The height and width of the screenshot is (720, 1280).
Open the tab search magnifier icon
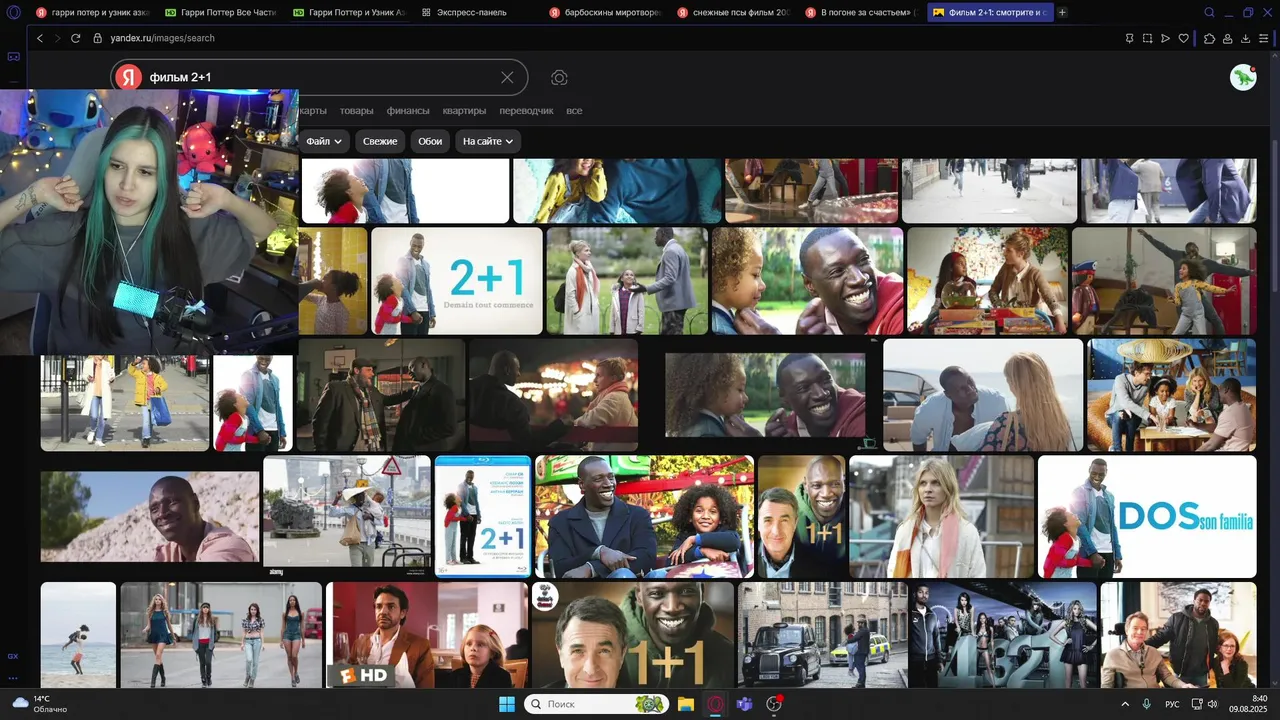click(1209, 12)
